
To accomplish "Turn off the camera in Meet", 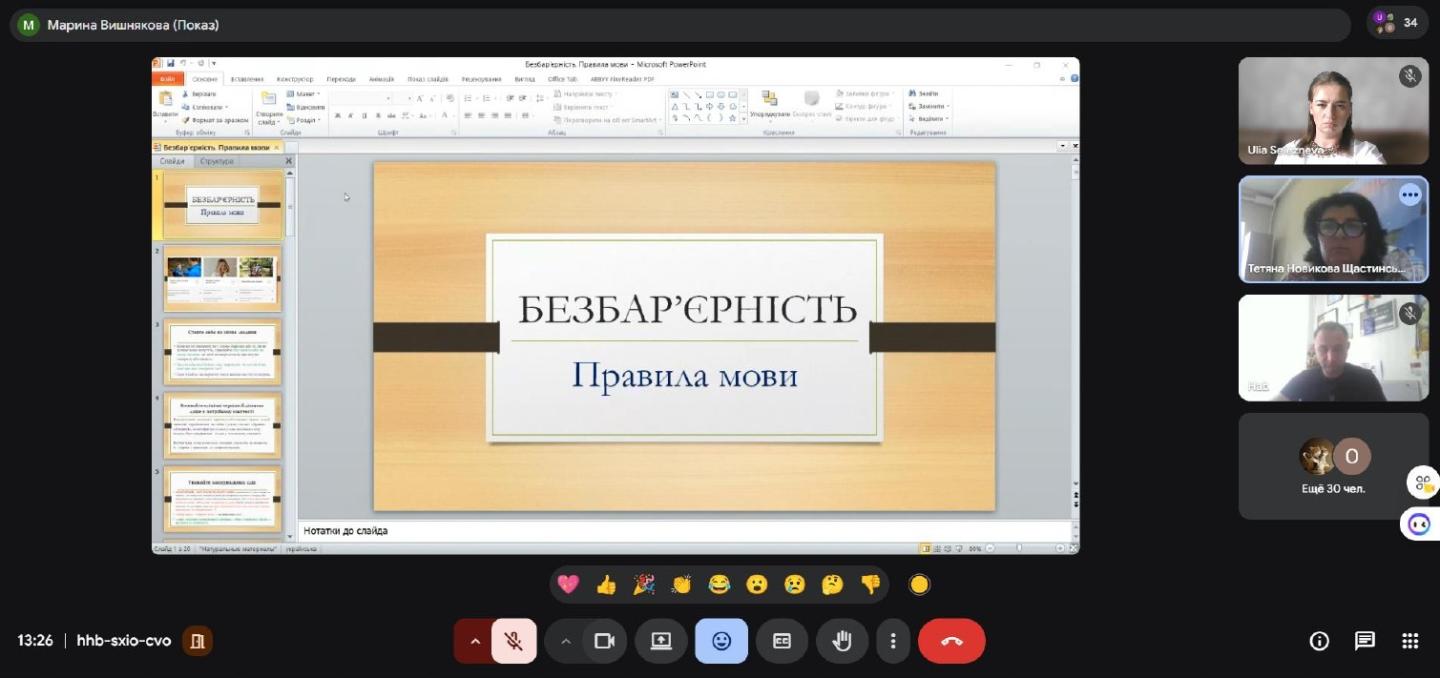I will click(604, 641).
